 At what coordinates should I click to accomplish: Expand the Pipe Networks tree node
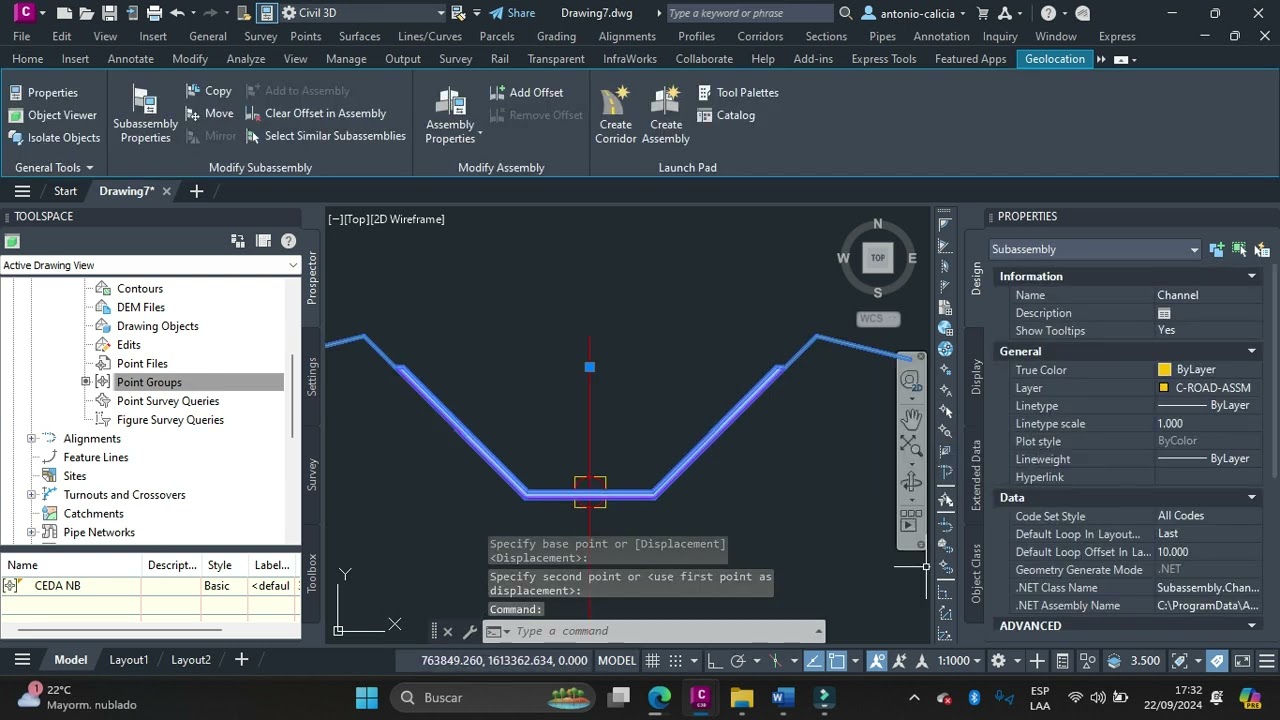pos(32,532)
